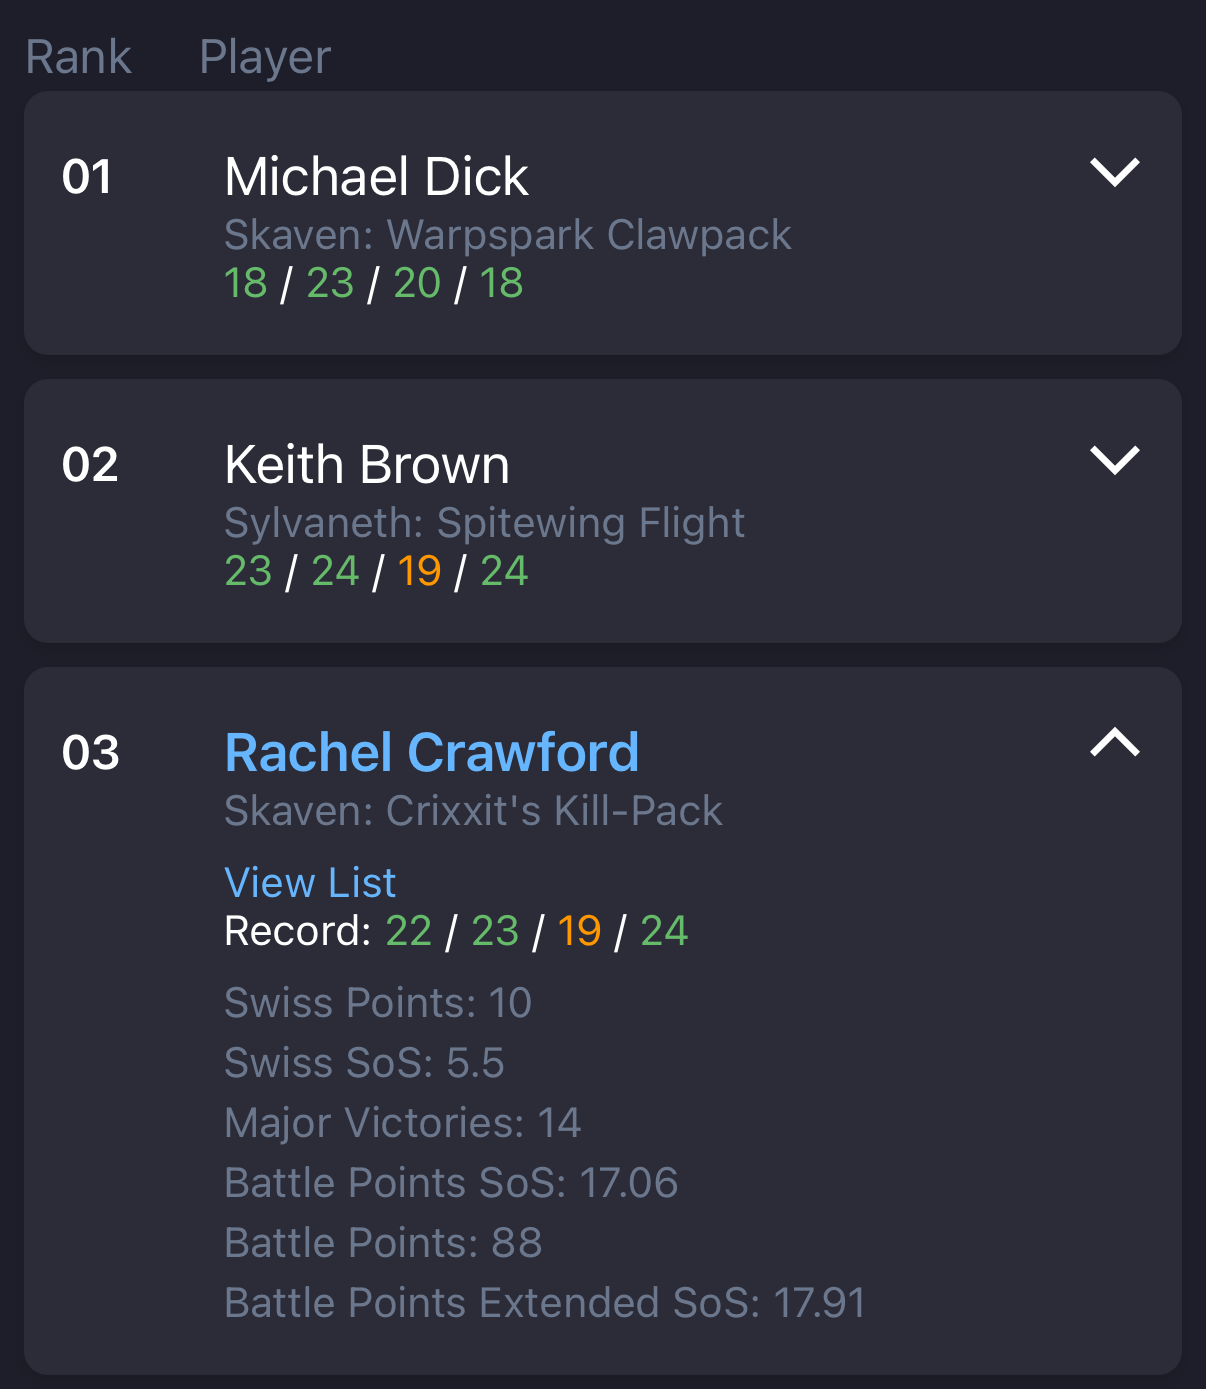Click the Swiss Points: 10 stat
This screenshot has width=1206, height=1389.
tap(378, 1003)
